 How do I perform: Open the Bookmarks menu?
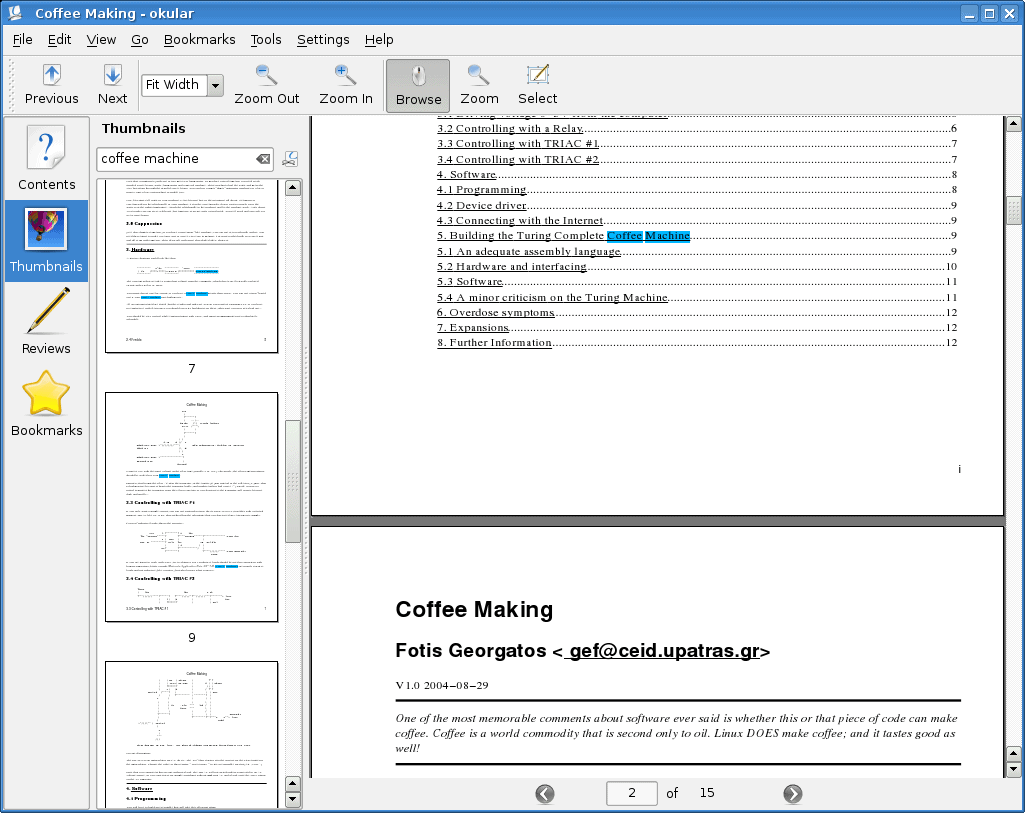click(x=199, y=40)
